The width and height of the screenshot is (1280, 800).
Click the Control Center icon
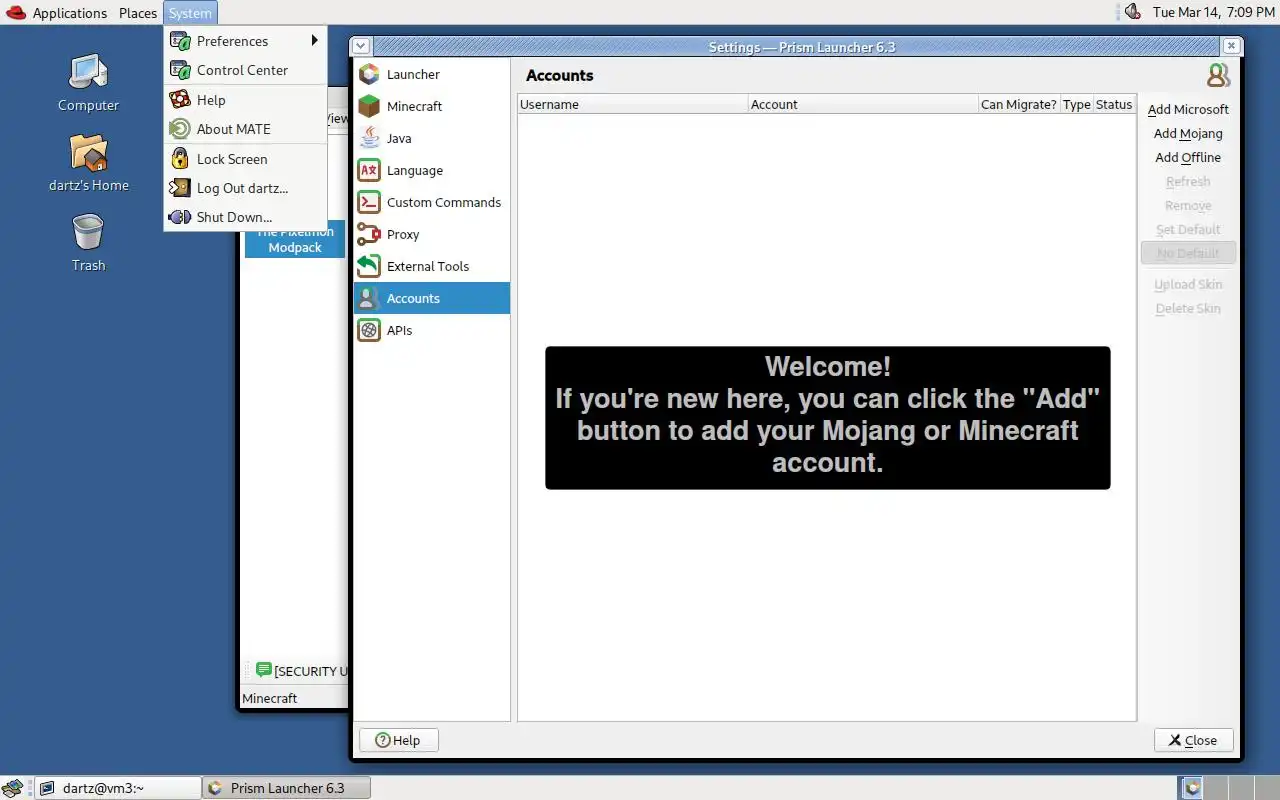click(x=180, y=70)
